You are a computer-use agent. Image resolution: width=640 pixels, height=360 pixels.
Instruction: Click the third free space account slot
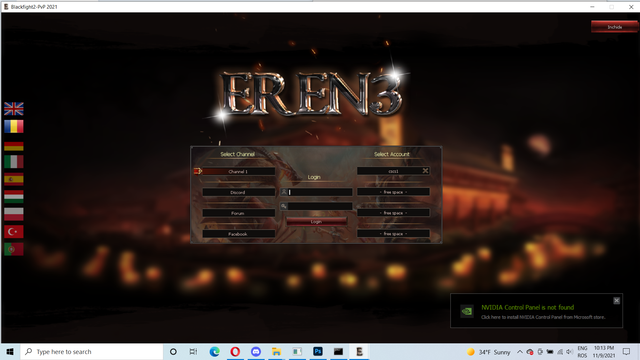[x=393, y=233]
